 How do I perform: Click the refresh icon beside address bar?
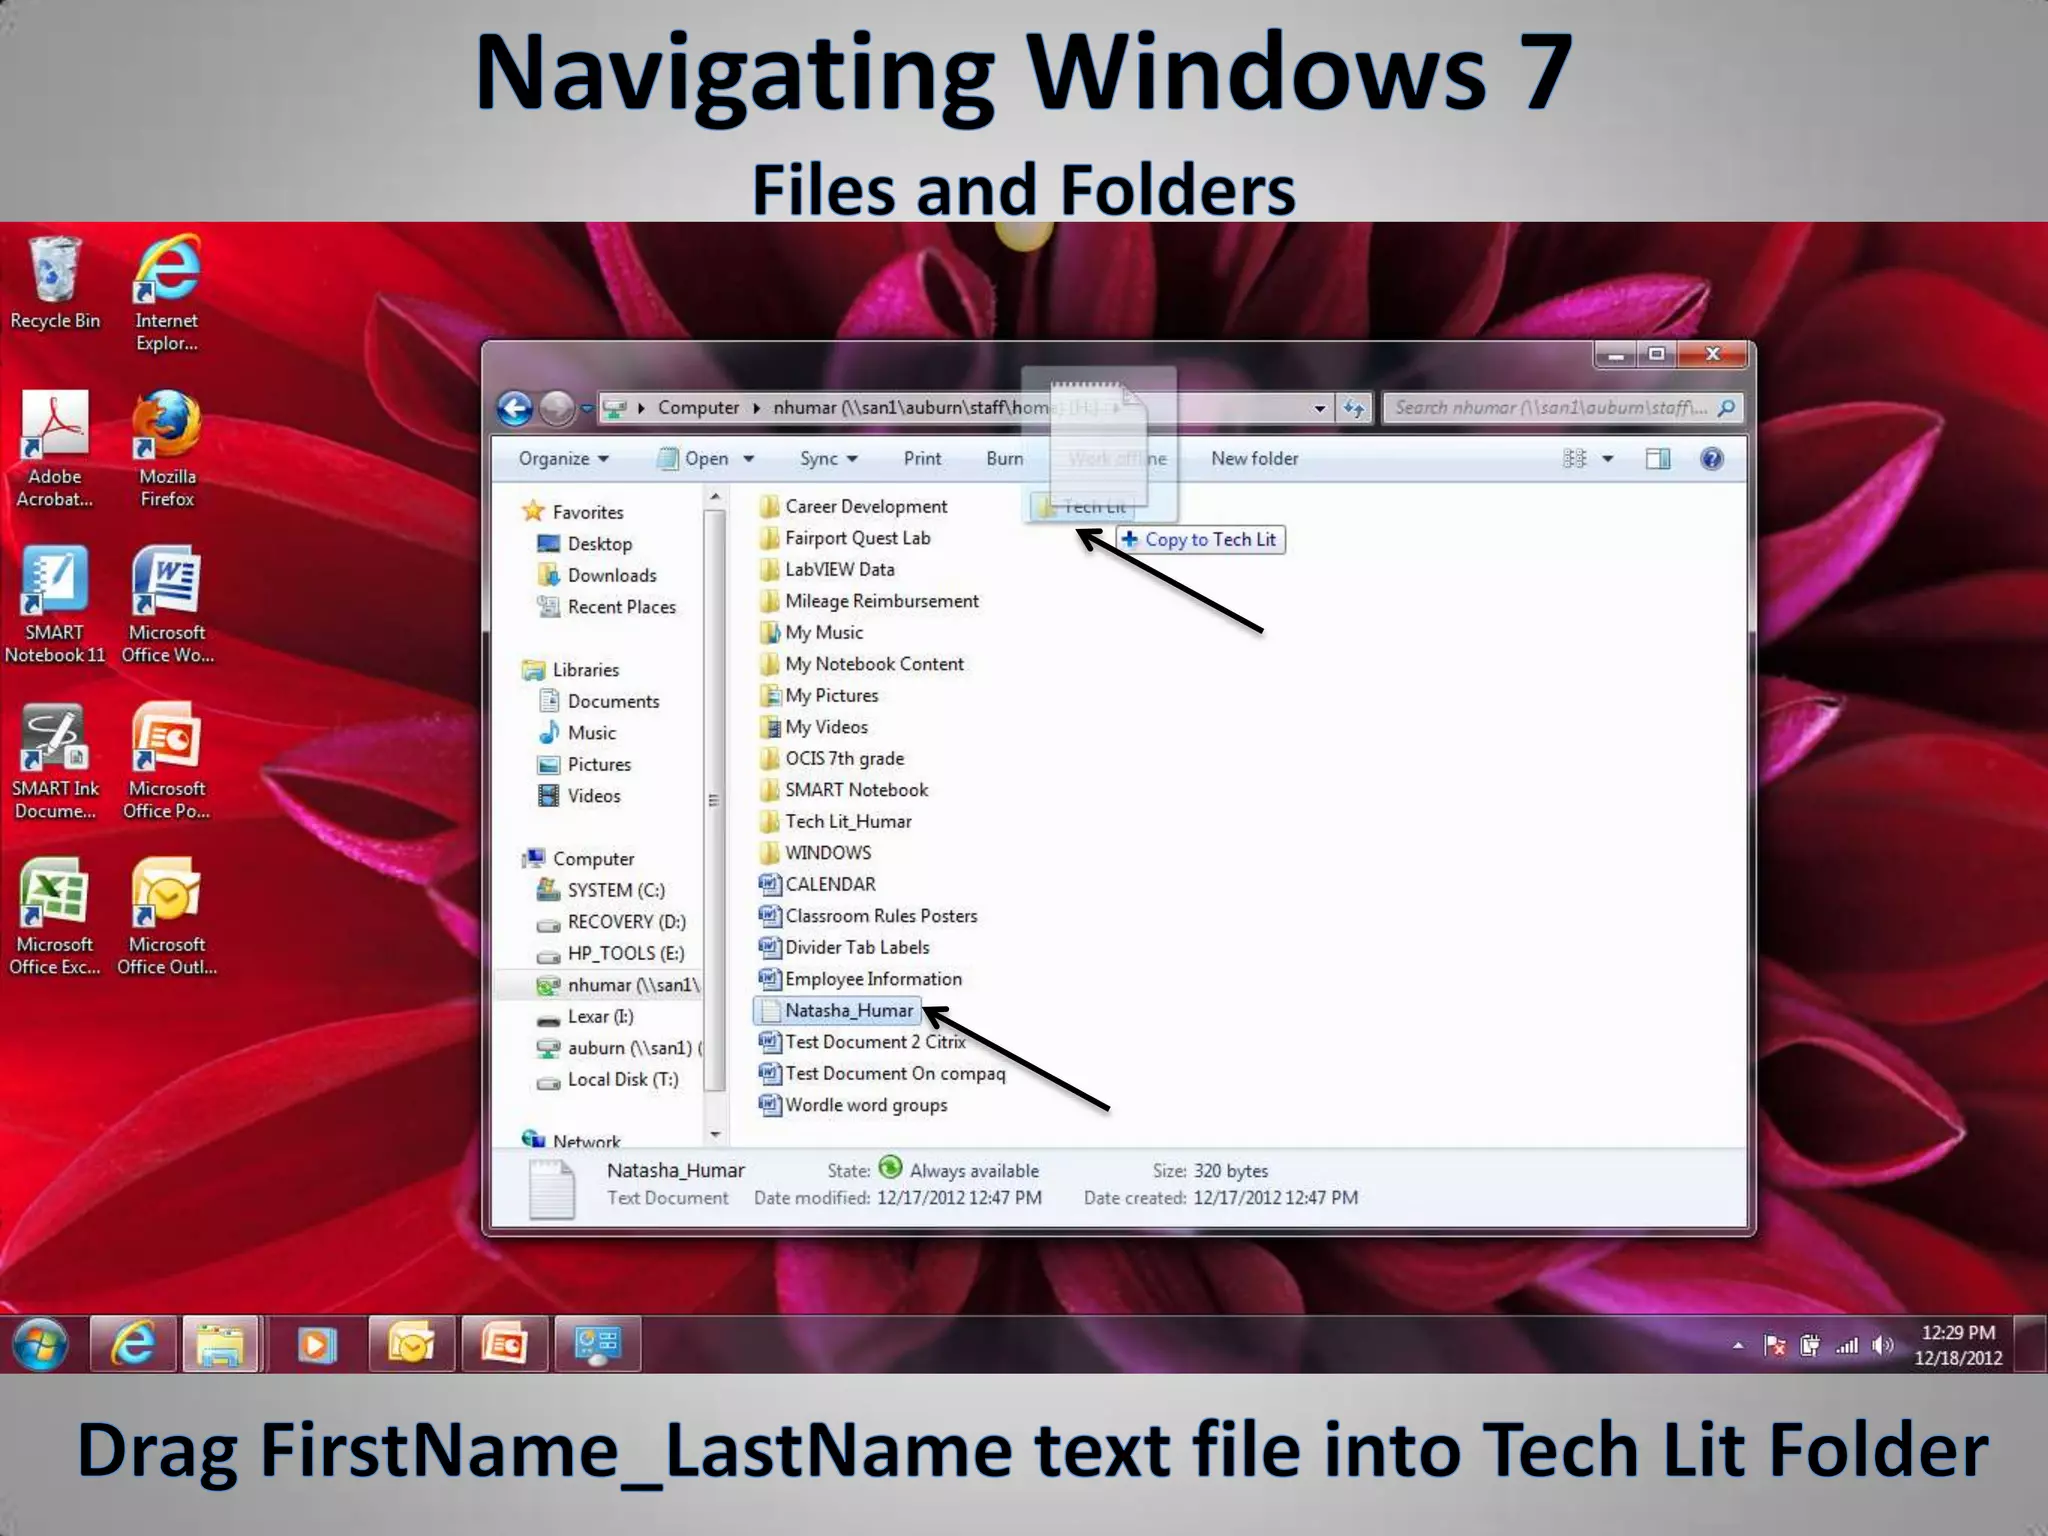point(1353,408)
